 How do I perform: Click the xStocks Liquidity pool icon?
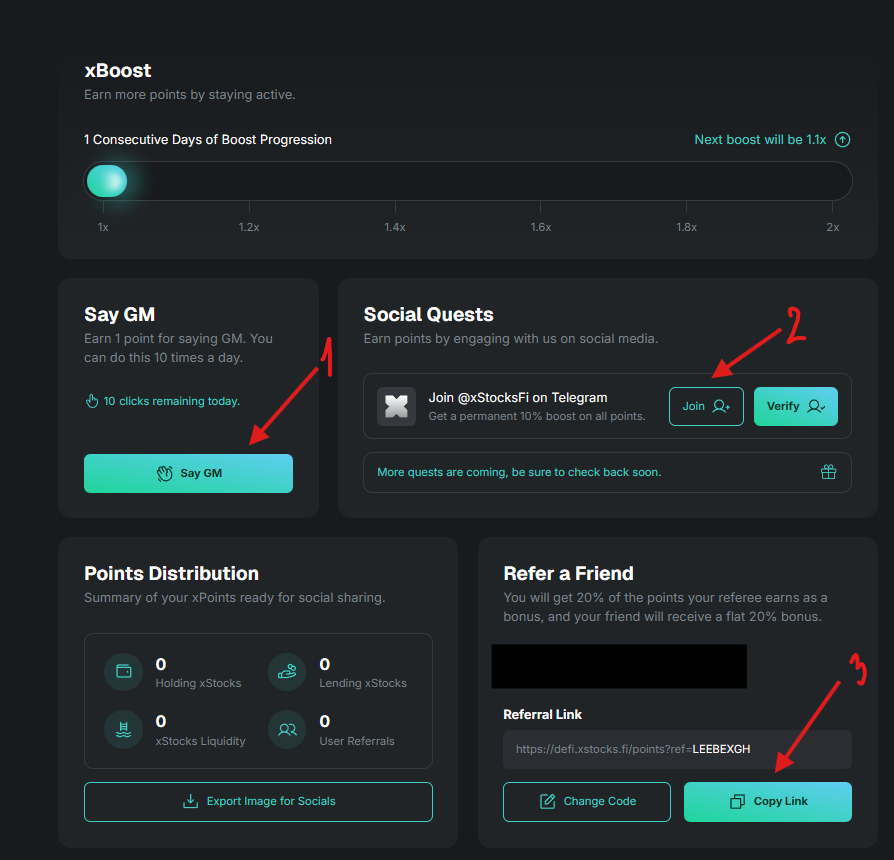(124, 729)
